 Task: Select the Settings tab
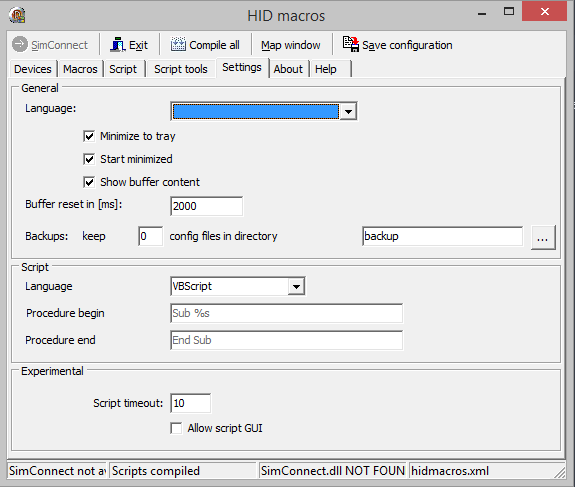(242, 67)
